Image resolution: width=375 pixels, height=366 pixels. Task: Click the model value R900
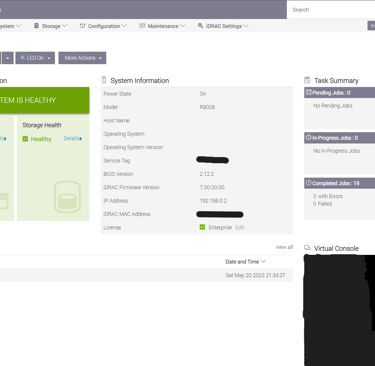tap(207, 107)
